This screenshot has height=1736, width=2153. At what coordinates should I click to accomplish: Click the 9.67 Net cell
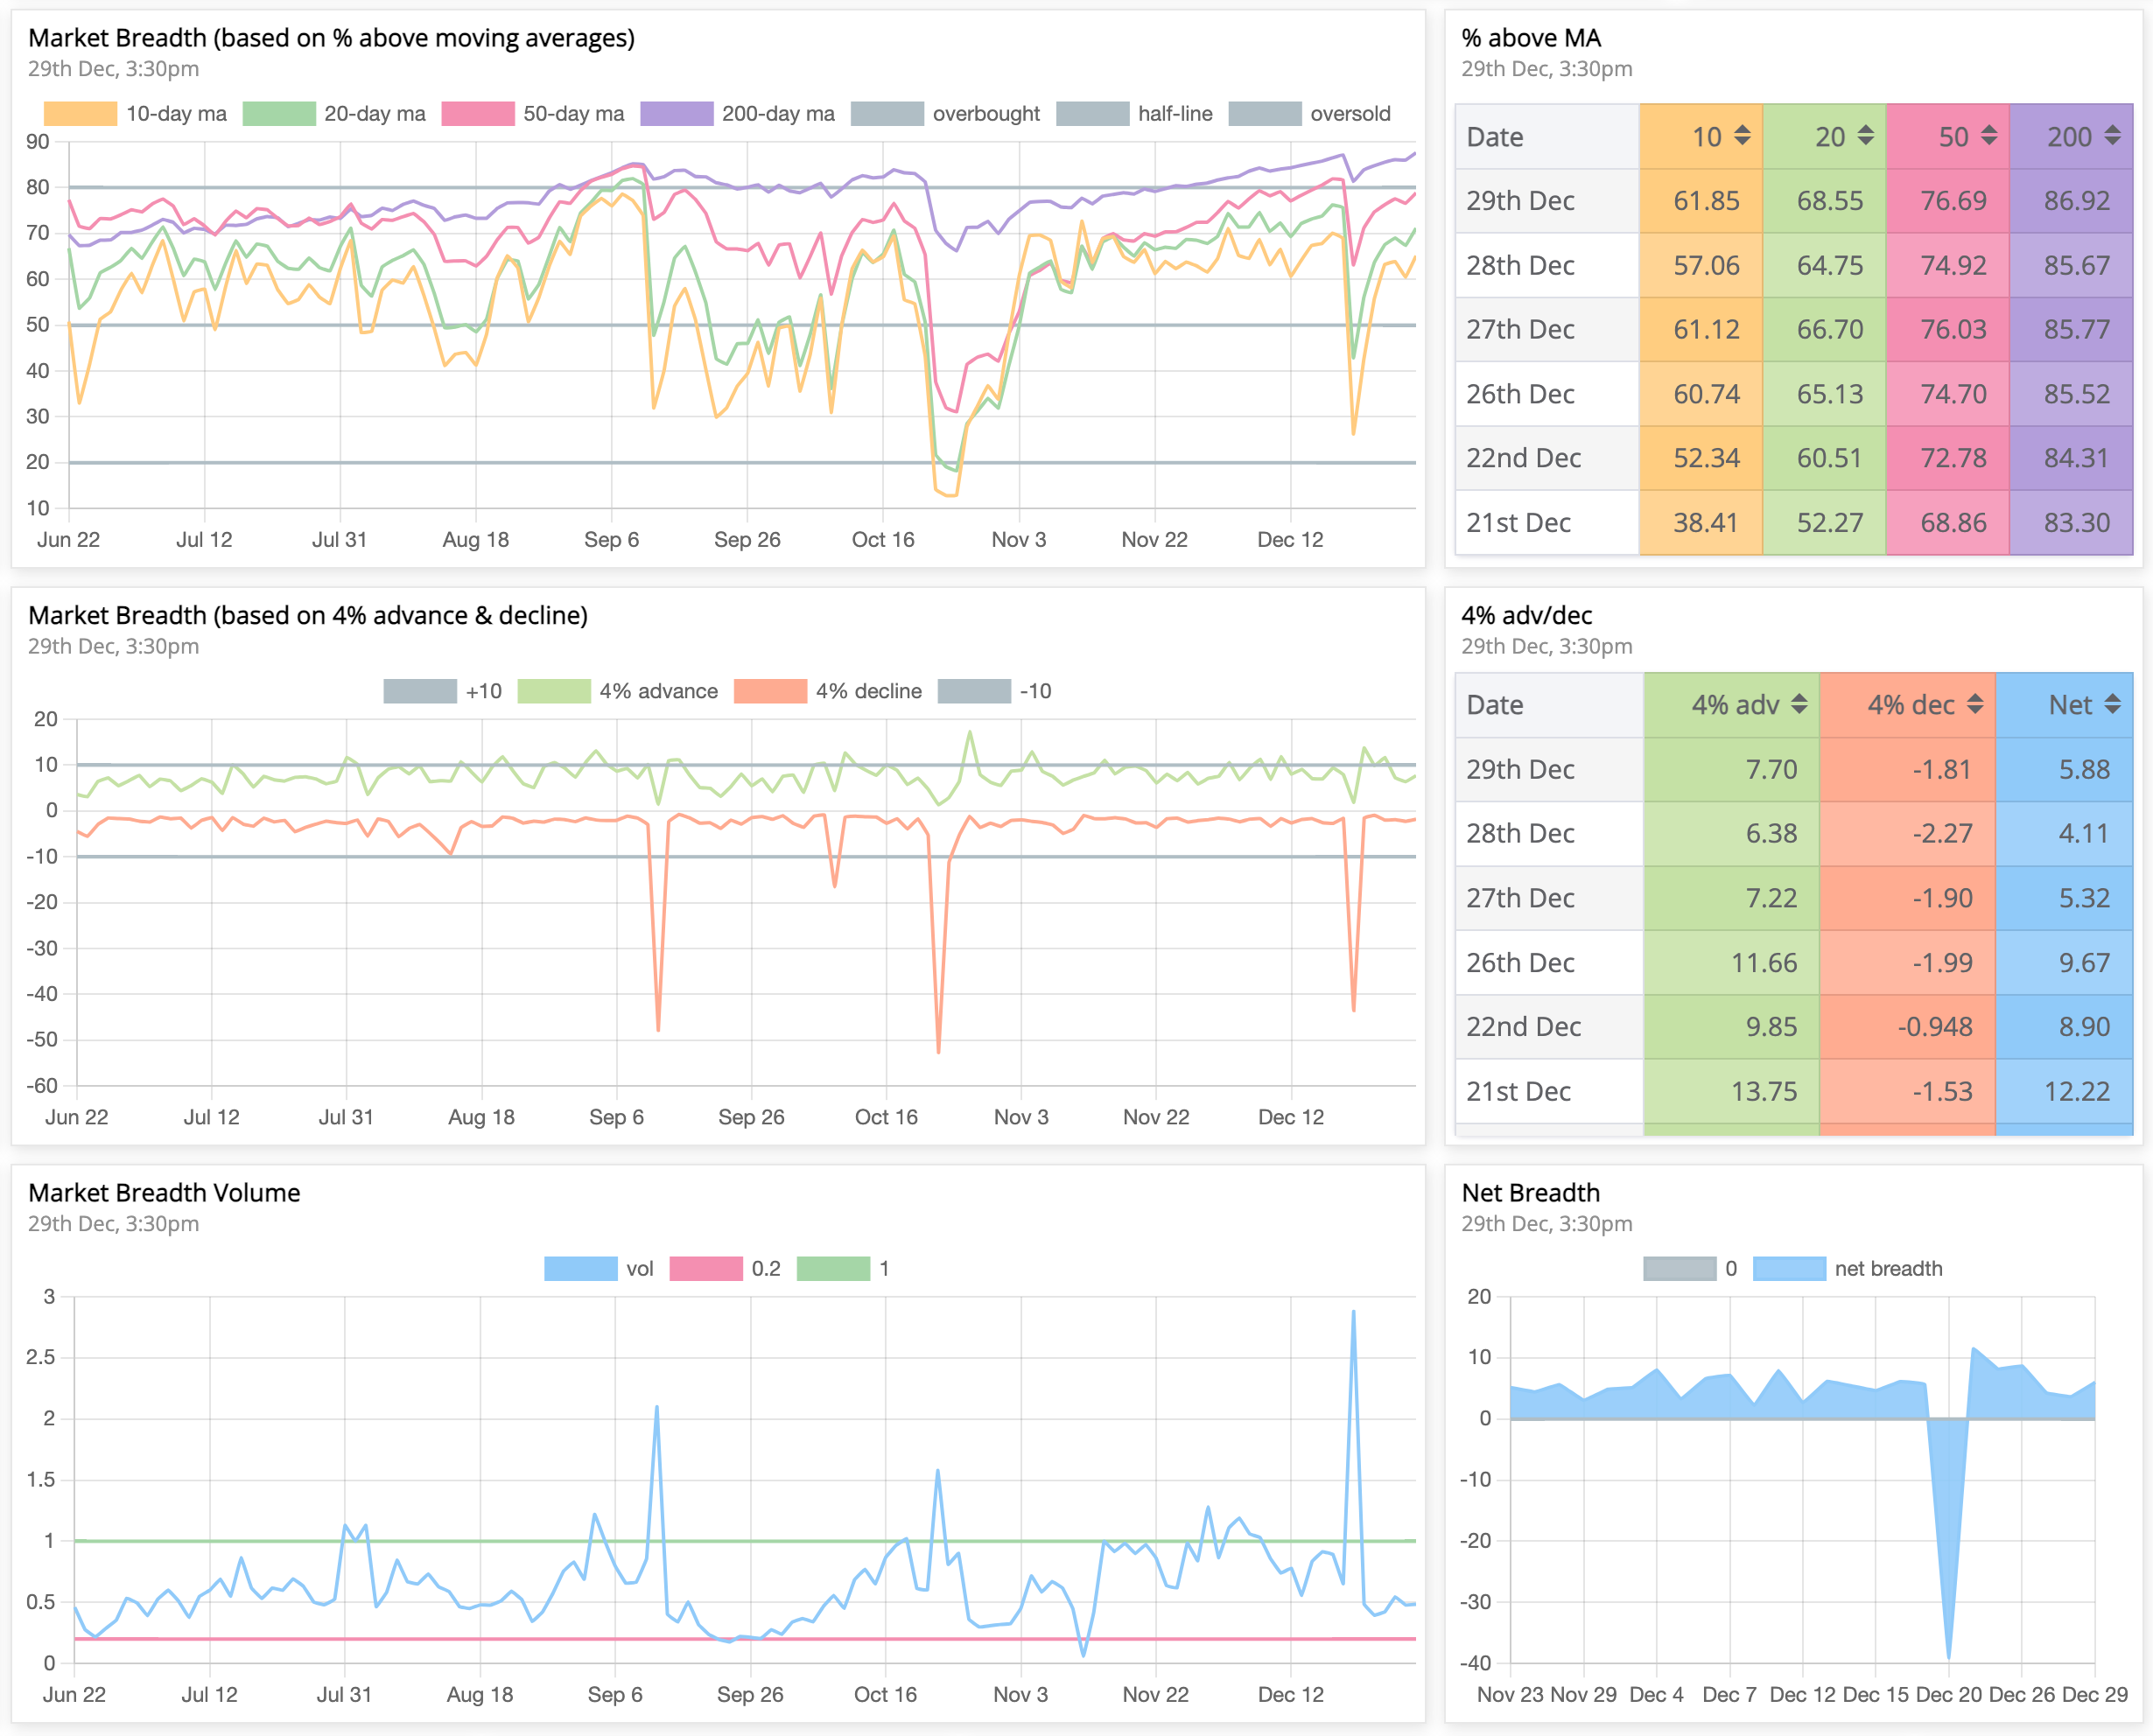(x=2064, y=962)
